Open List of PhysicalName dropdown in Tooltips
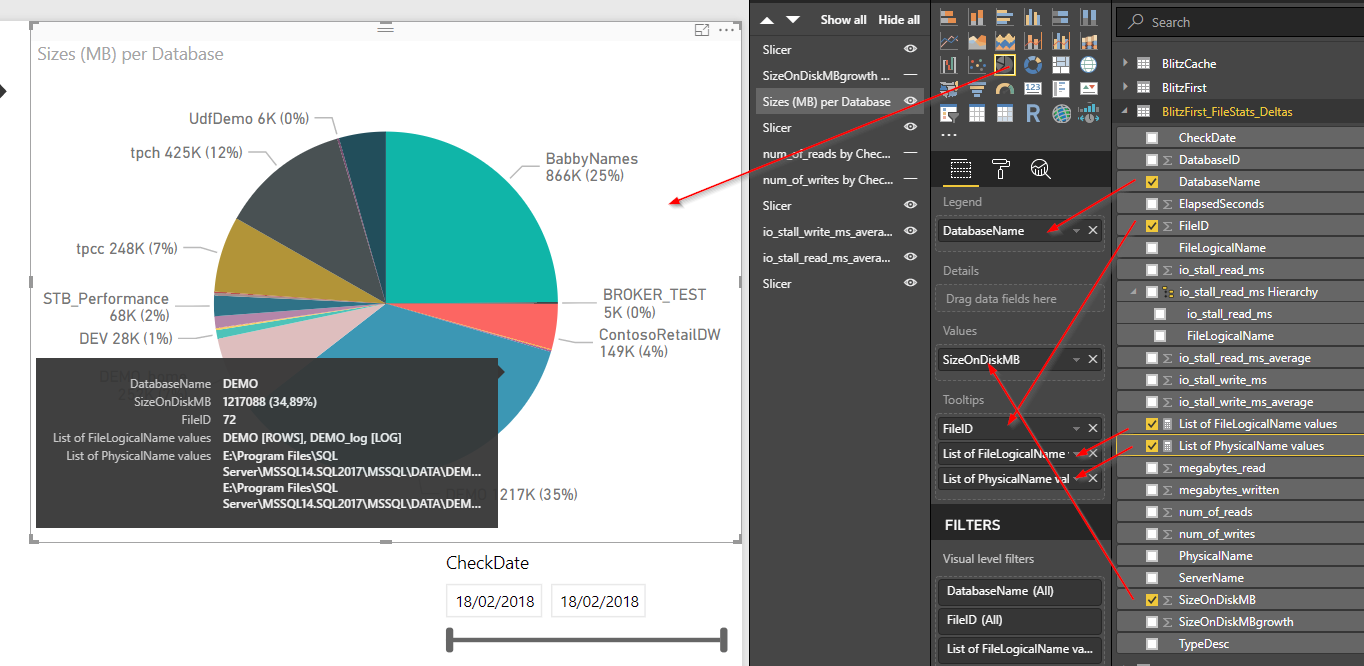Screen dimensions: 1364x666 pos(1076,479)
